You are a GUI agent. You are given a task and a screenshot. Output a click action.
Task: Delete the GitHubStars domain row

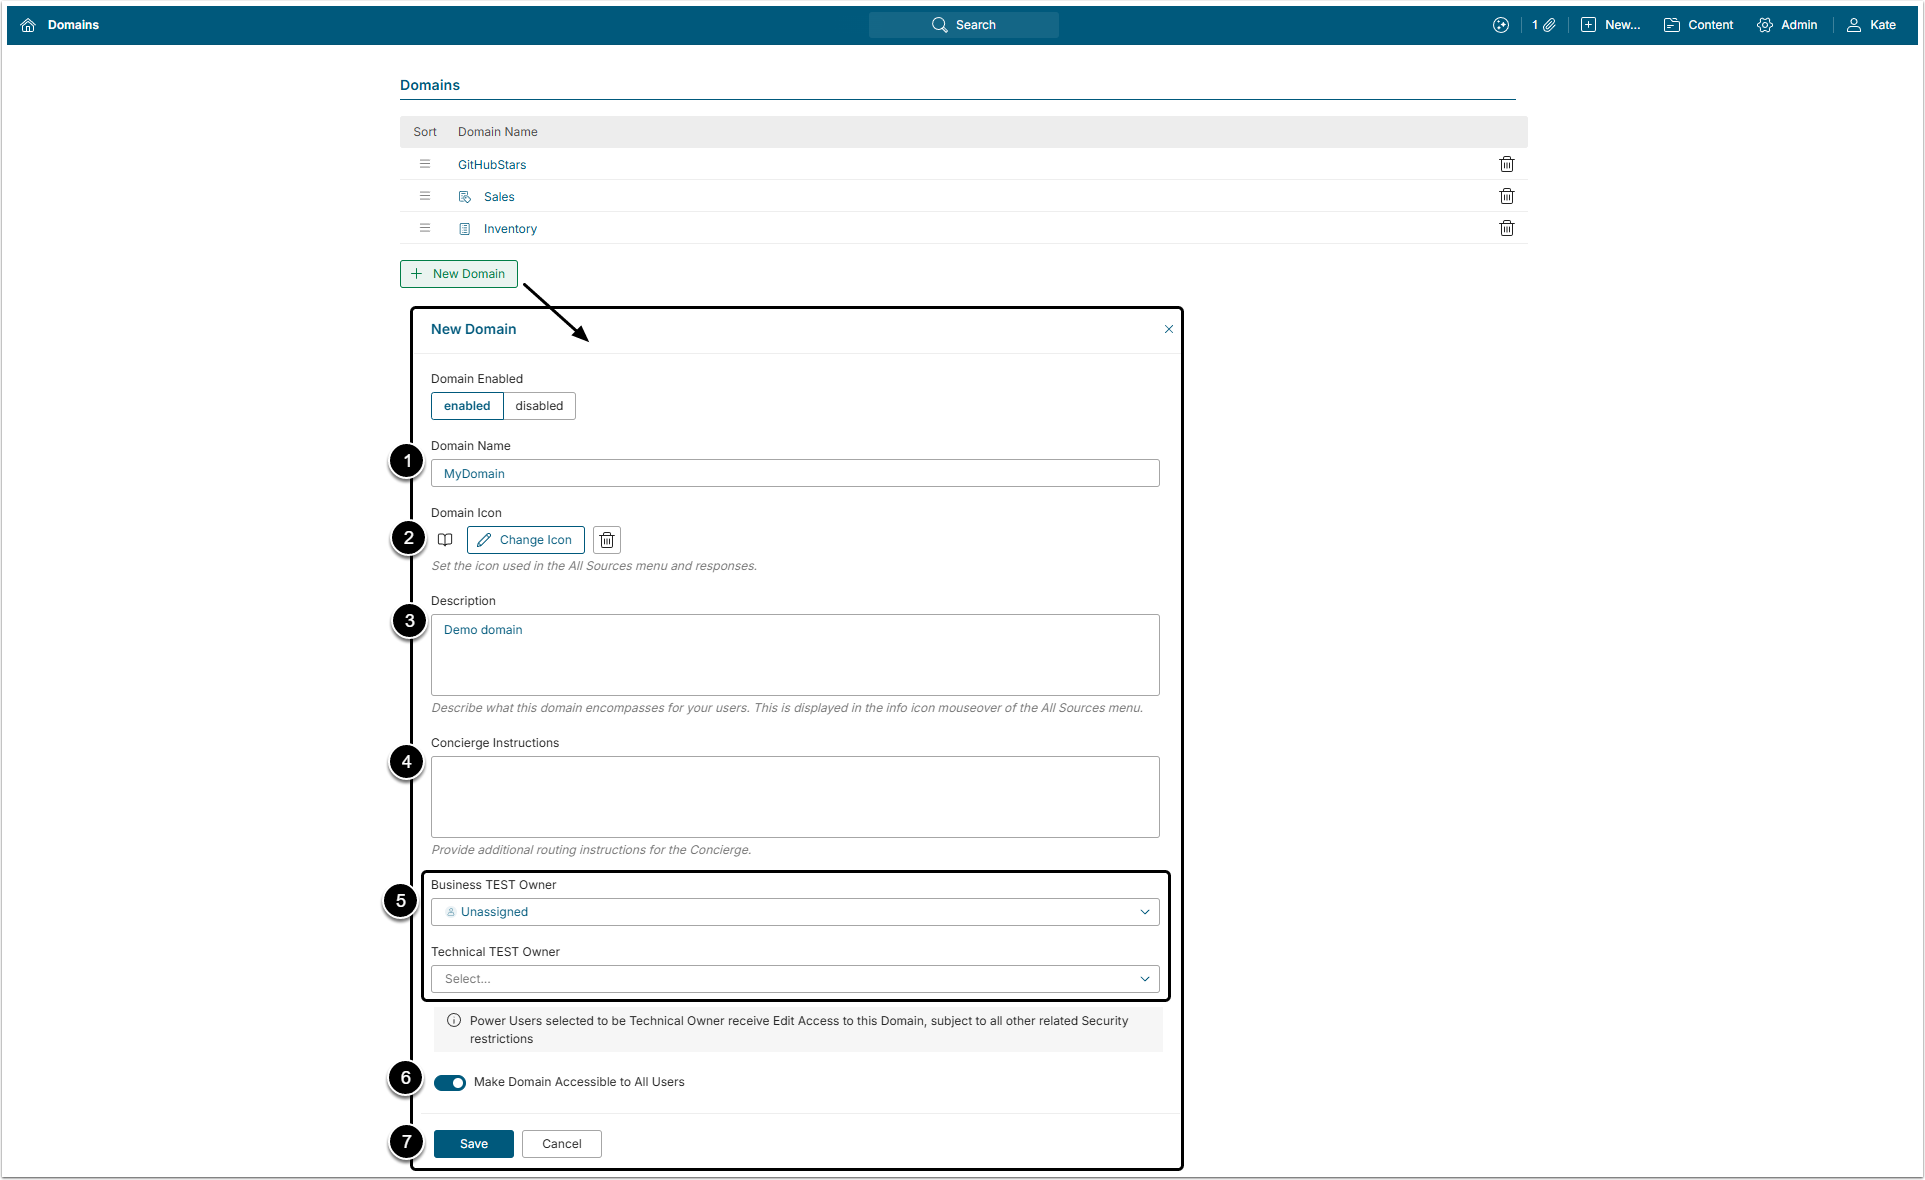click(x=1507, y=164)
